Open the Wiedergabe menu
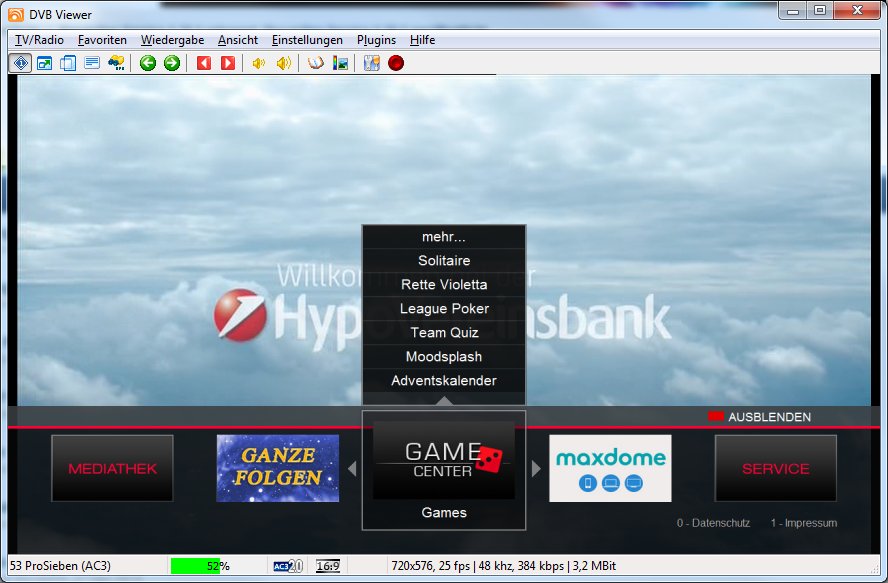 172,40
